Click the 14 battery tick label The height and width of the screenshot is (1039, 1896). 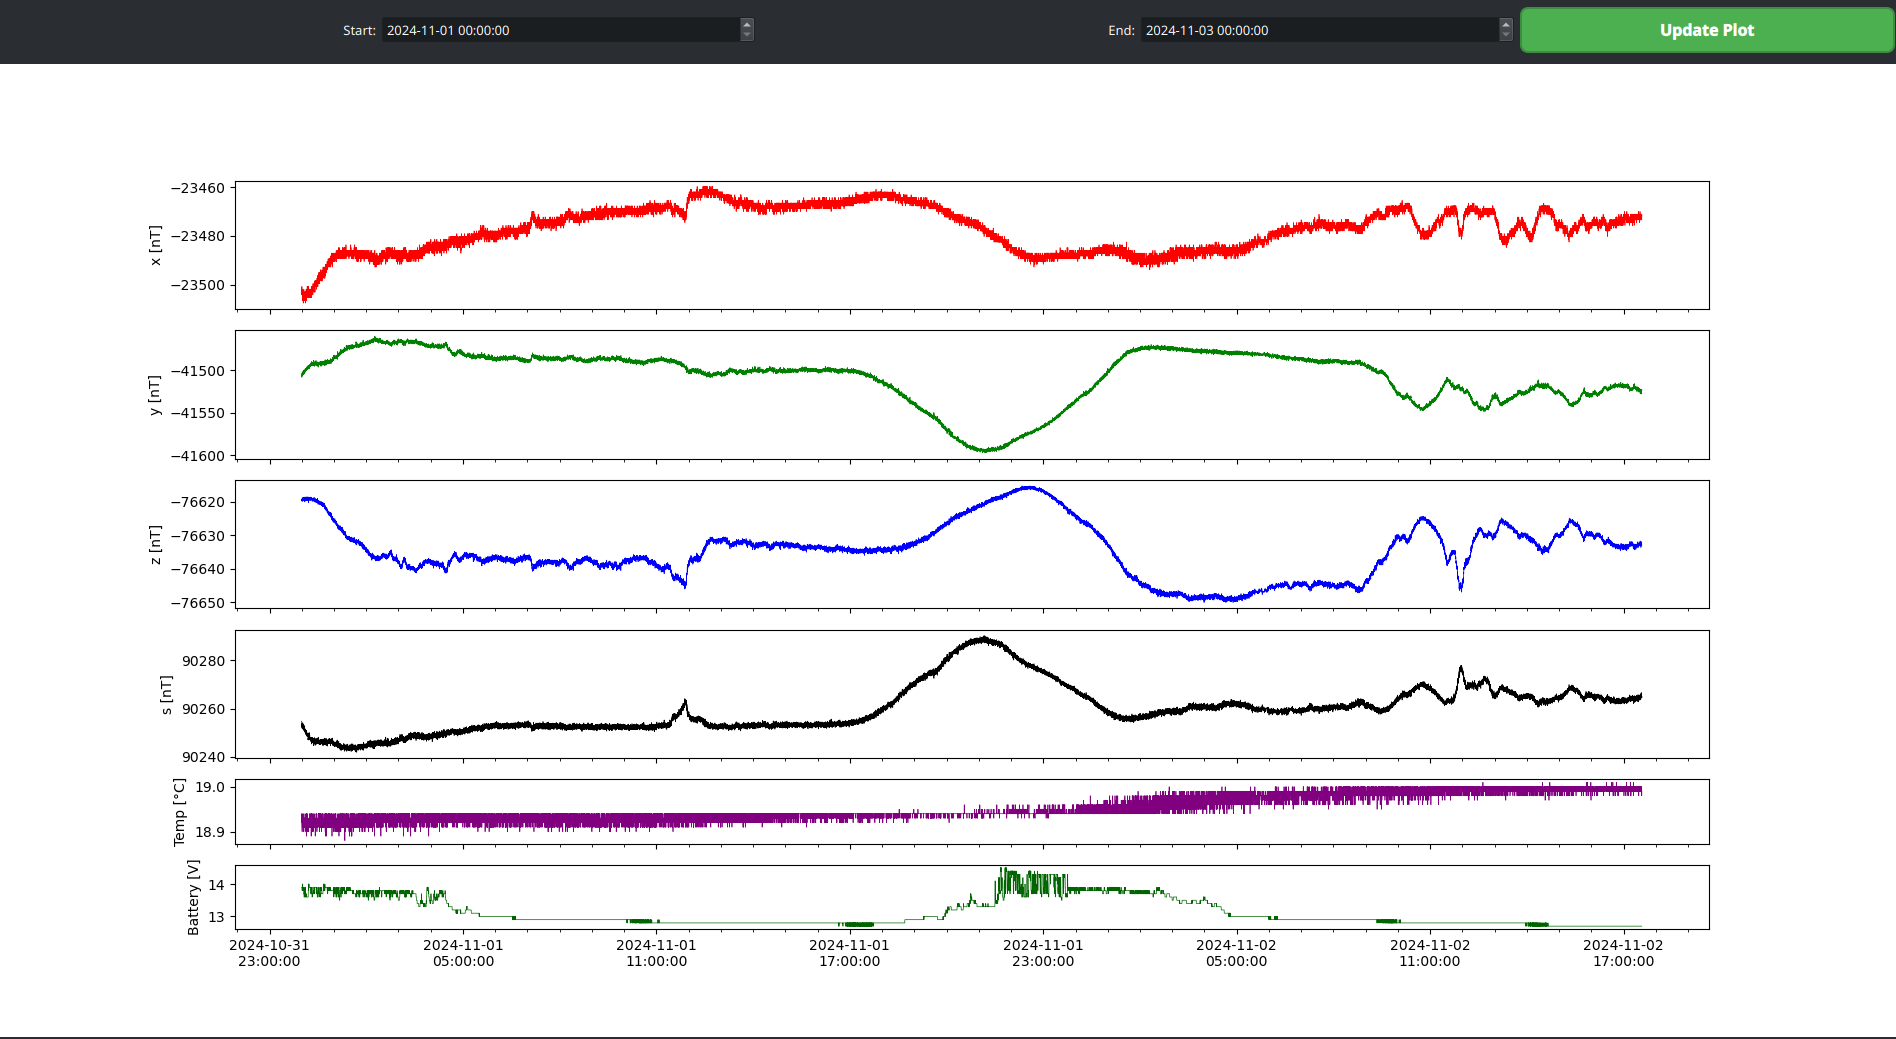[217, 885]
